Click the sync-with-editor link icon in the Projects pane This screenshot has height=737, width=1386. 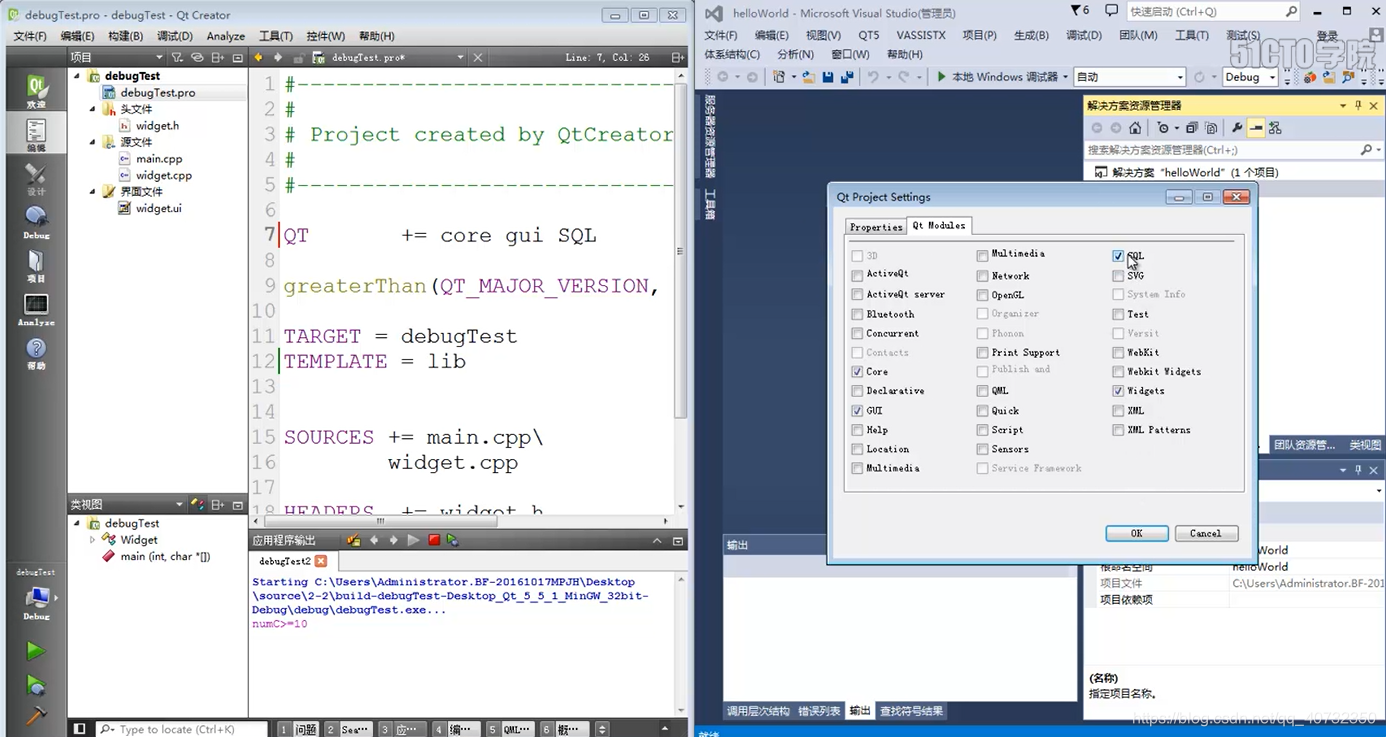pyautogui.click(x=197, y=58)
